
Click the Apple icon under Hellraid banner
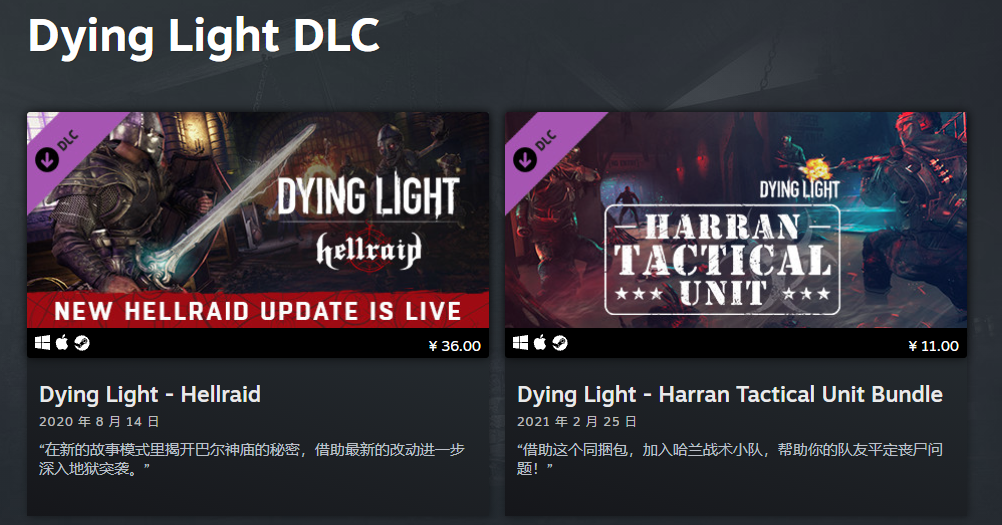click(x=62, y=343)
